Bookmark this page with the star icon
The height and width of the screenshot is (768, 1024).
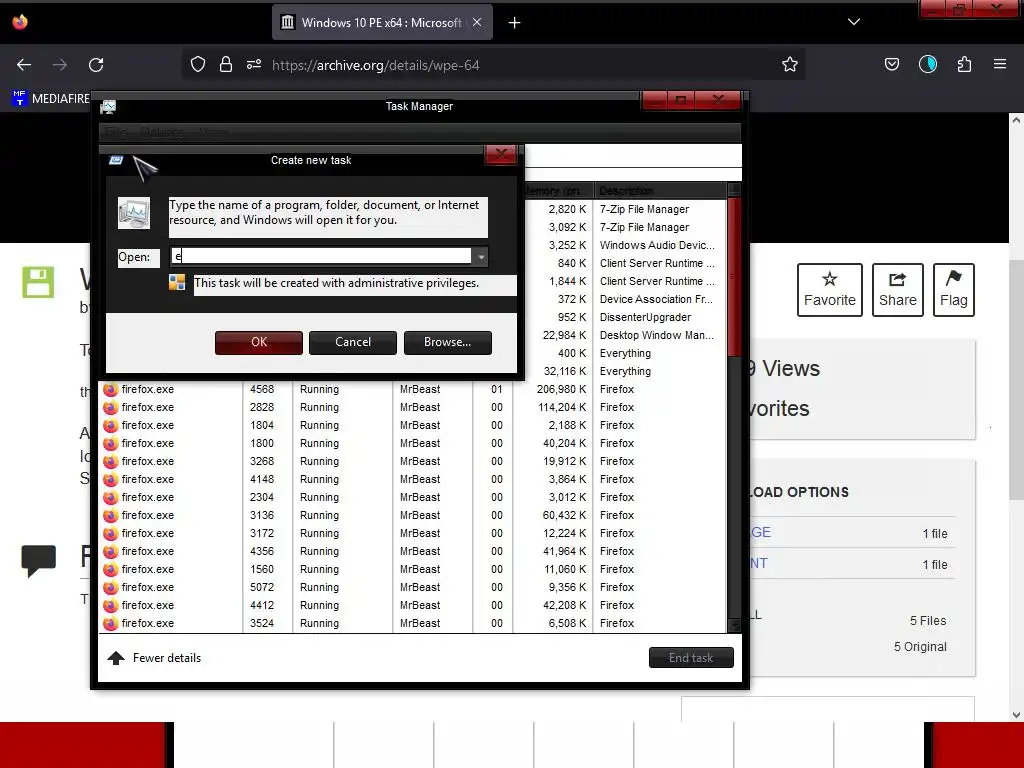tap(790, 64)
